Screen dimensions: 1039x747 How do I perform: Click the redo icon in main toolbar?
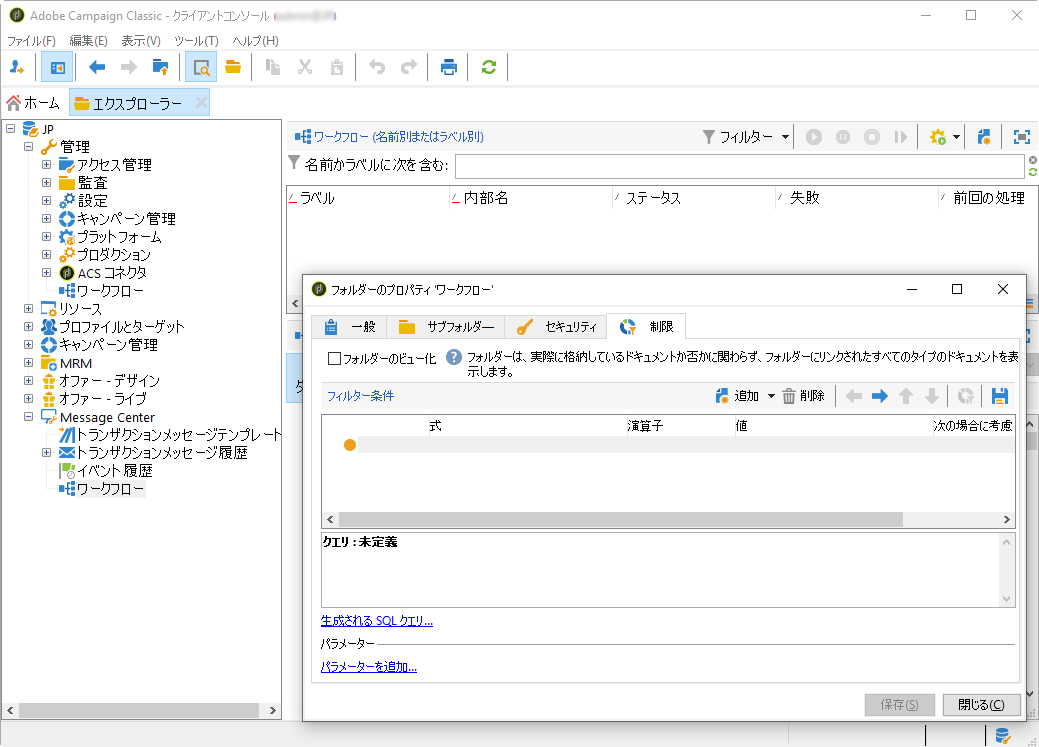point(409,67)
